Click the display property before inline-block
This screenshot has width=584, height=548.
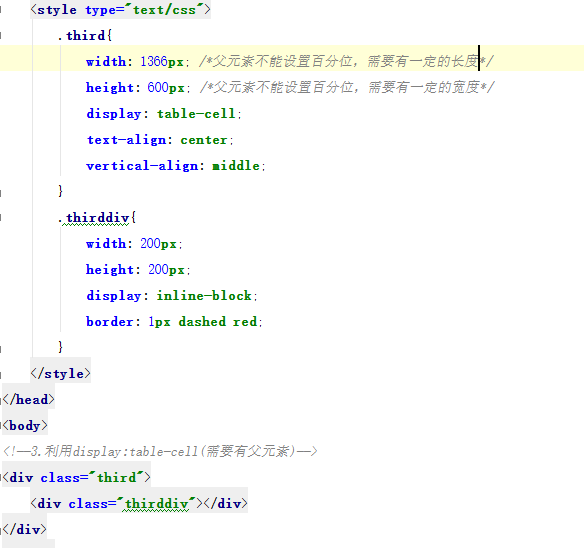pyautogui.click(x=114, y=296)
